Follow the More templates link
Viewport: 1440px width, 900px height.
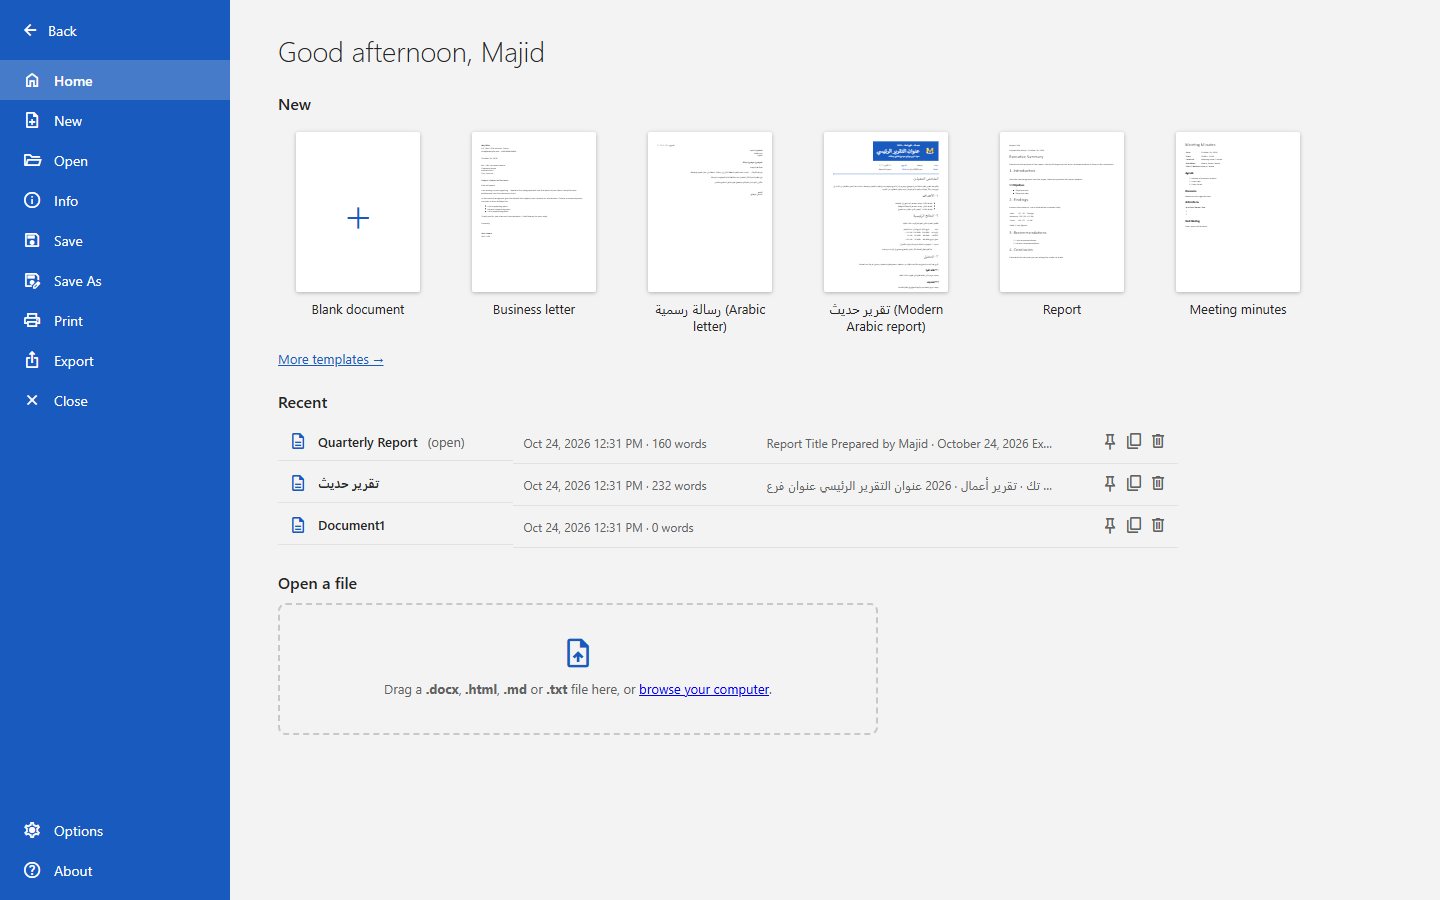(x=331, y=360)
